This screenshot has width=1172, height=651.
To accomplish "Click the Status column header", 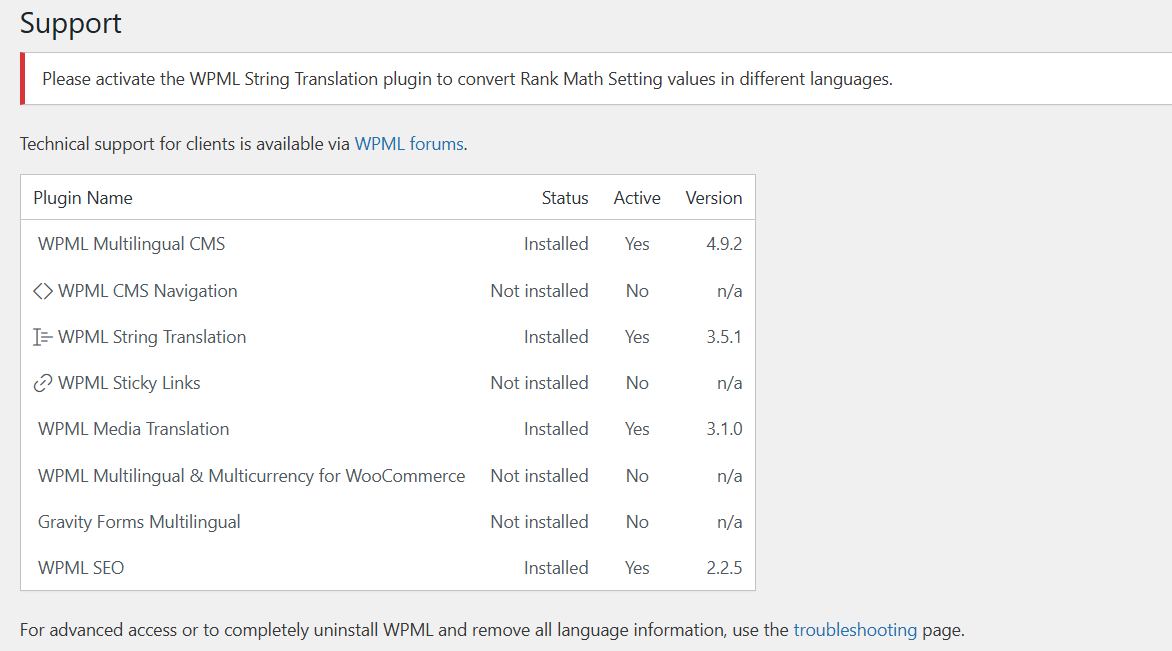I will click(565, 198).
